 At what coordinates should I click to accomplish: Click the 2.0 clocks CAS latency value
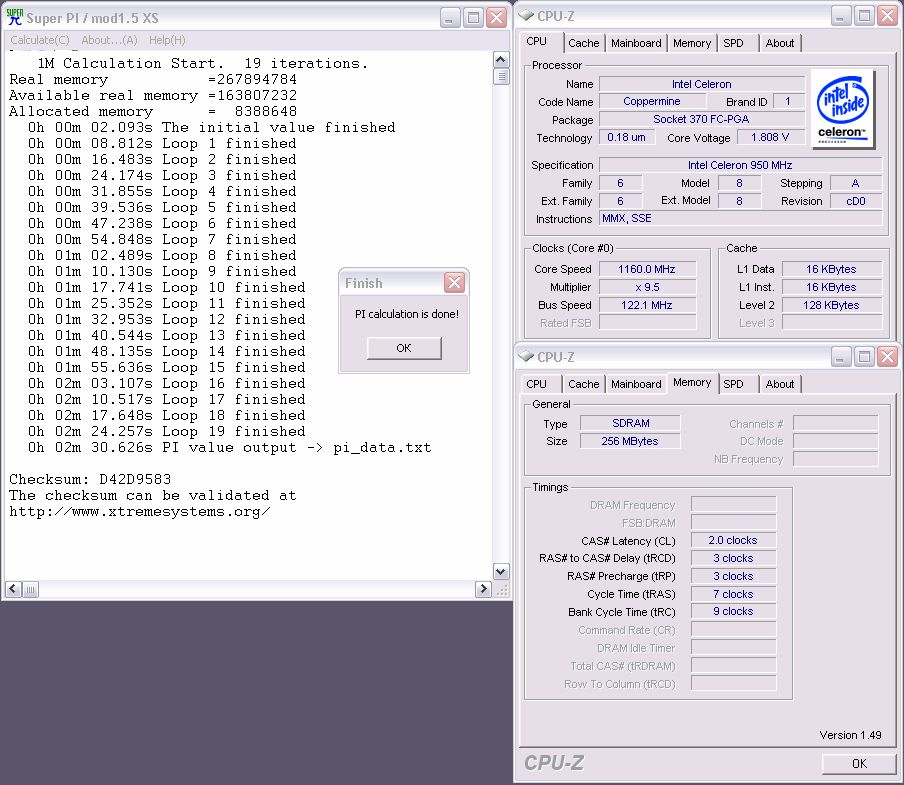pyautogui.click(x=733, y=540)
